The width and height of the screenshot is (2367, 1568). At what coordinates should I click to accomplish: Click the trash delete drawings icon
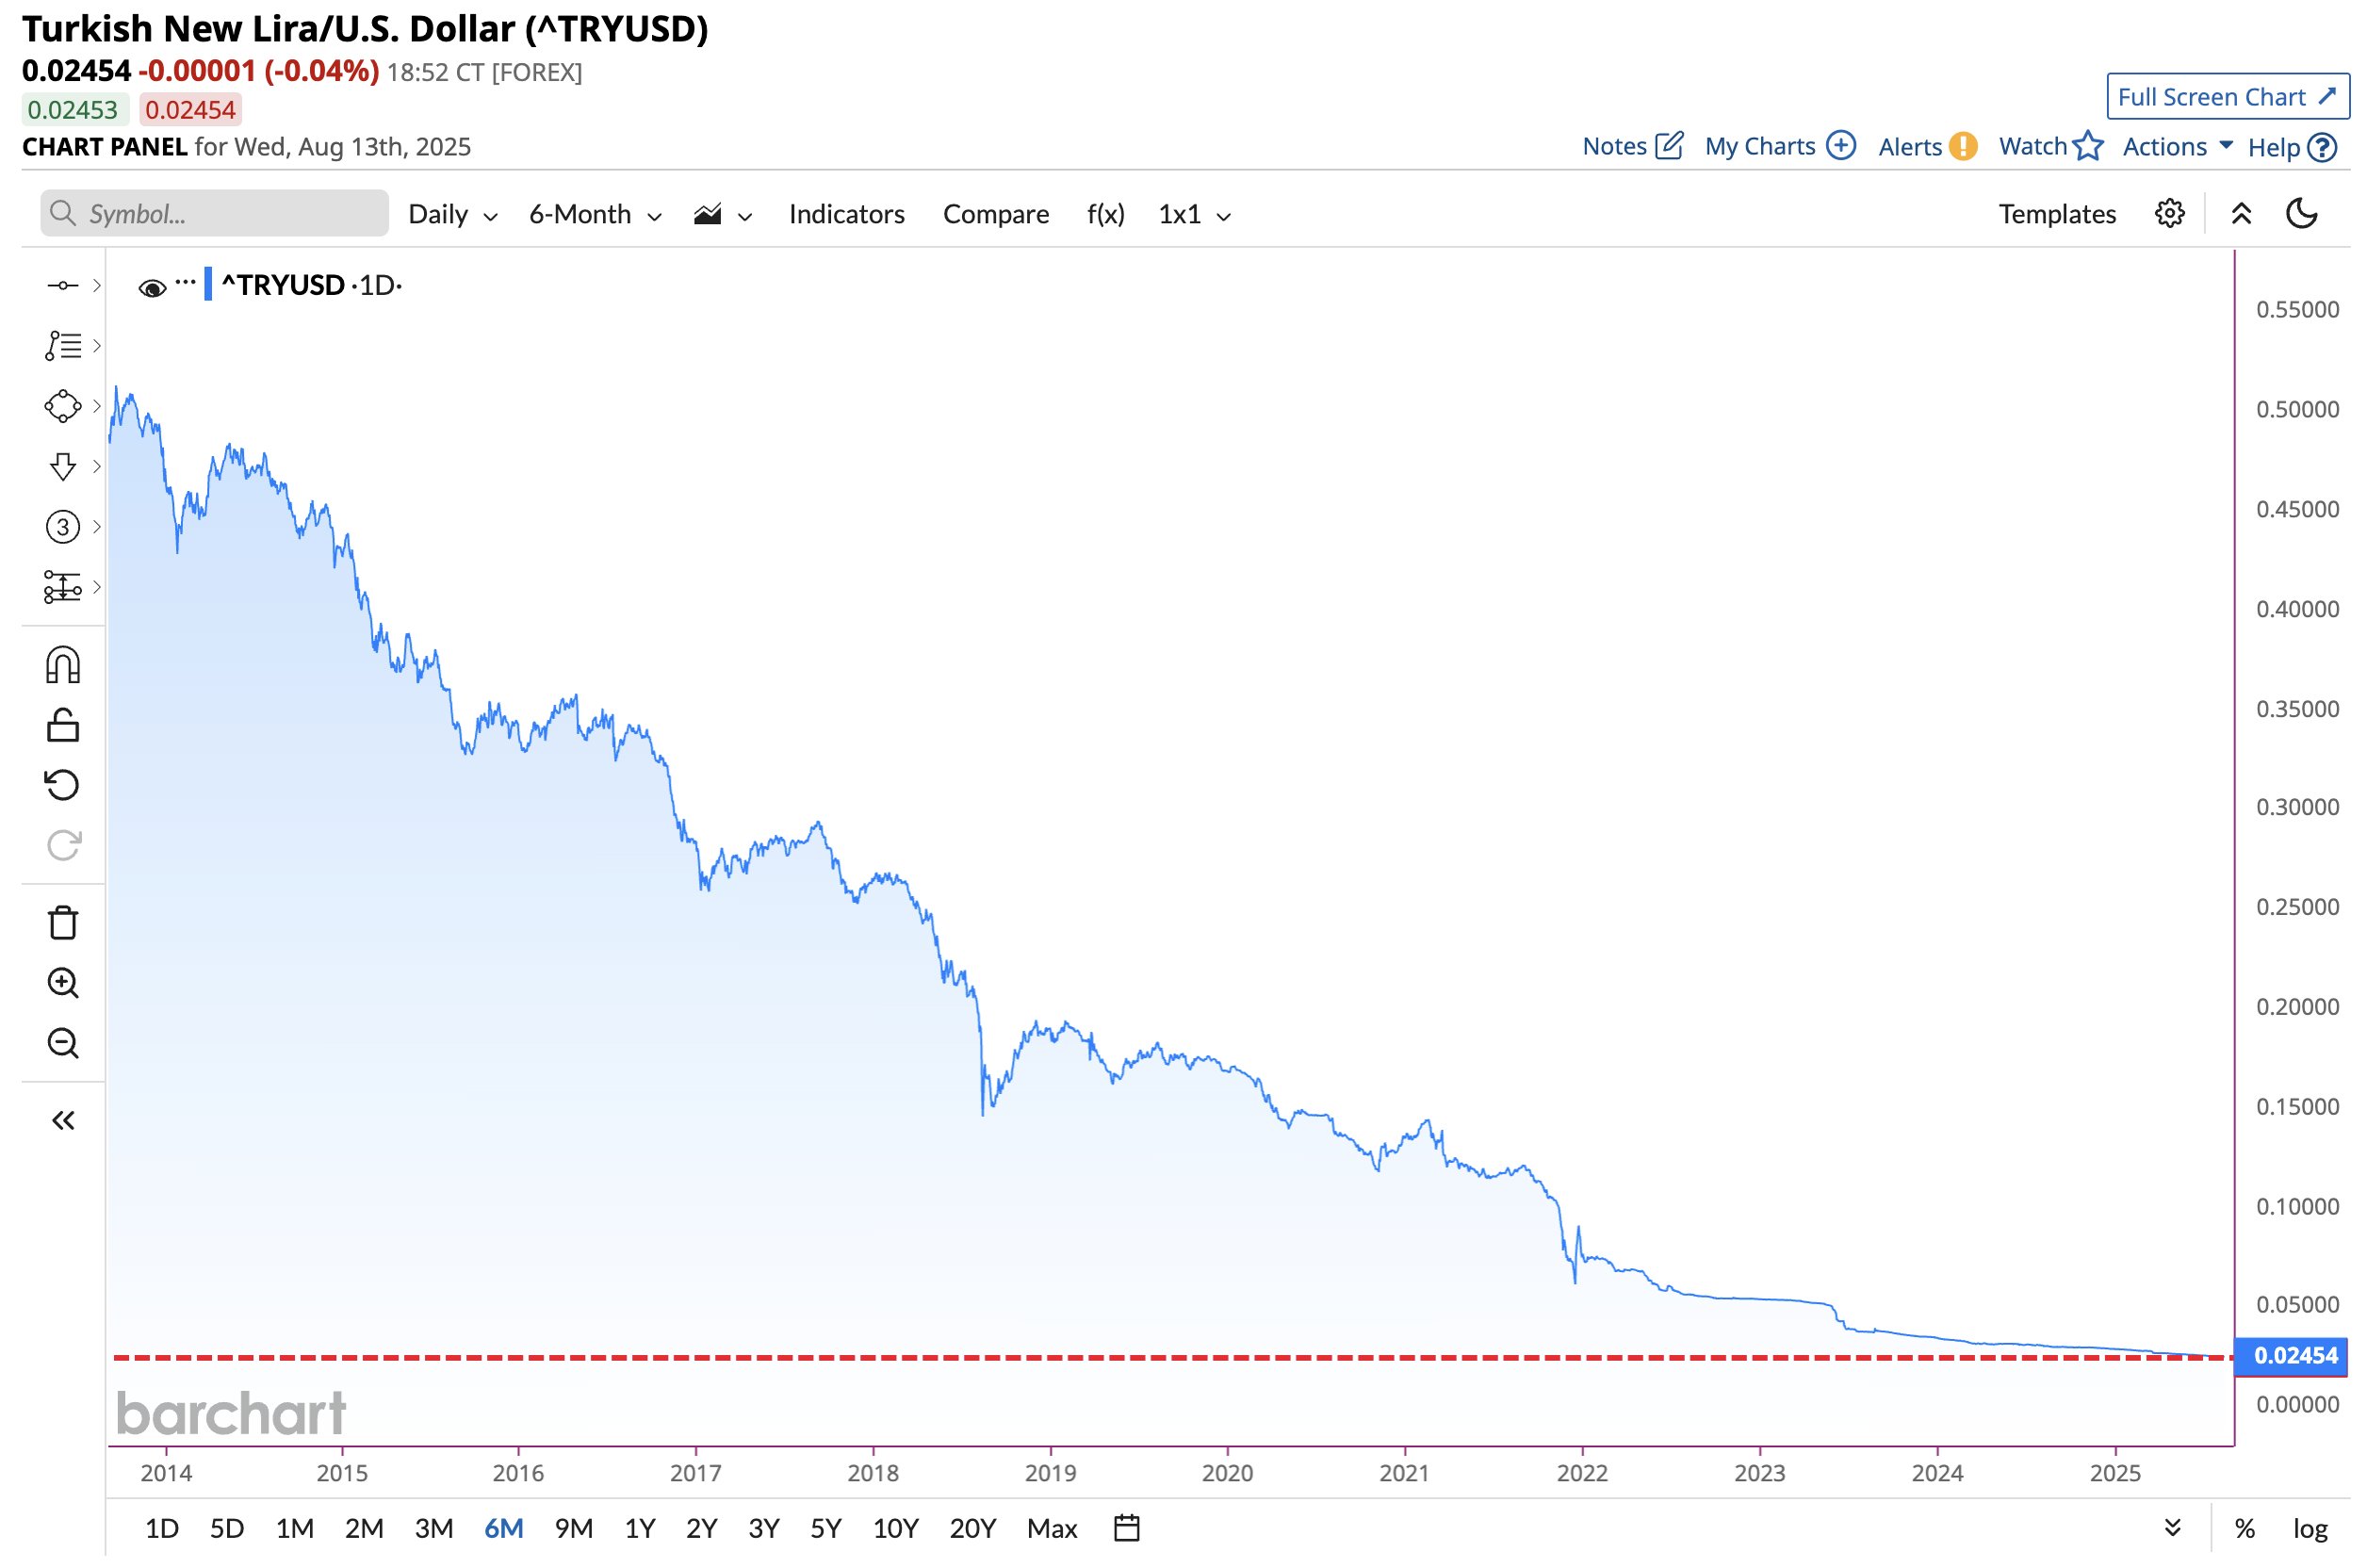(x=62, y=923)
